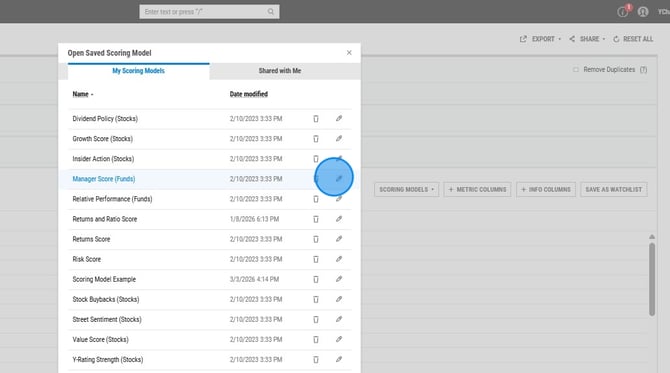Screen dimensions: 670x373
Task: Delete the Growth Score (Stocks) model
Action: click(316, 139)
